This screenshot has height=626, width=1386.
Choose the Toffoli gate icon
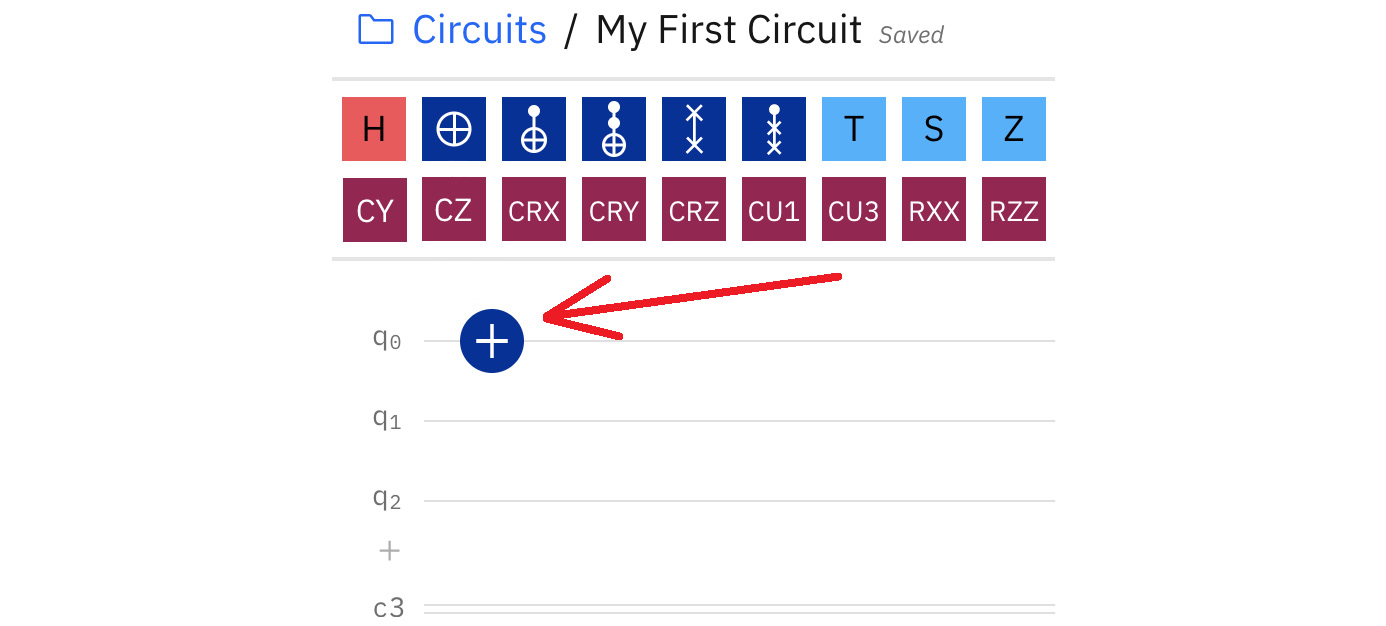[614, 129]
